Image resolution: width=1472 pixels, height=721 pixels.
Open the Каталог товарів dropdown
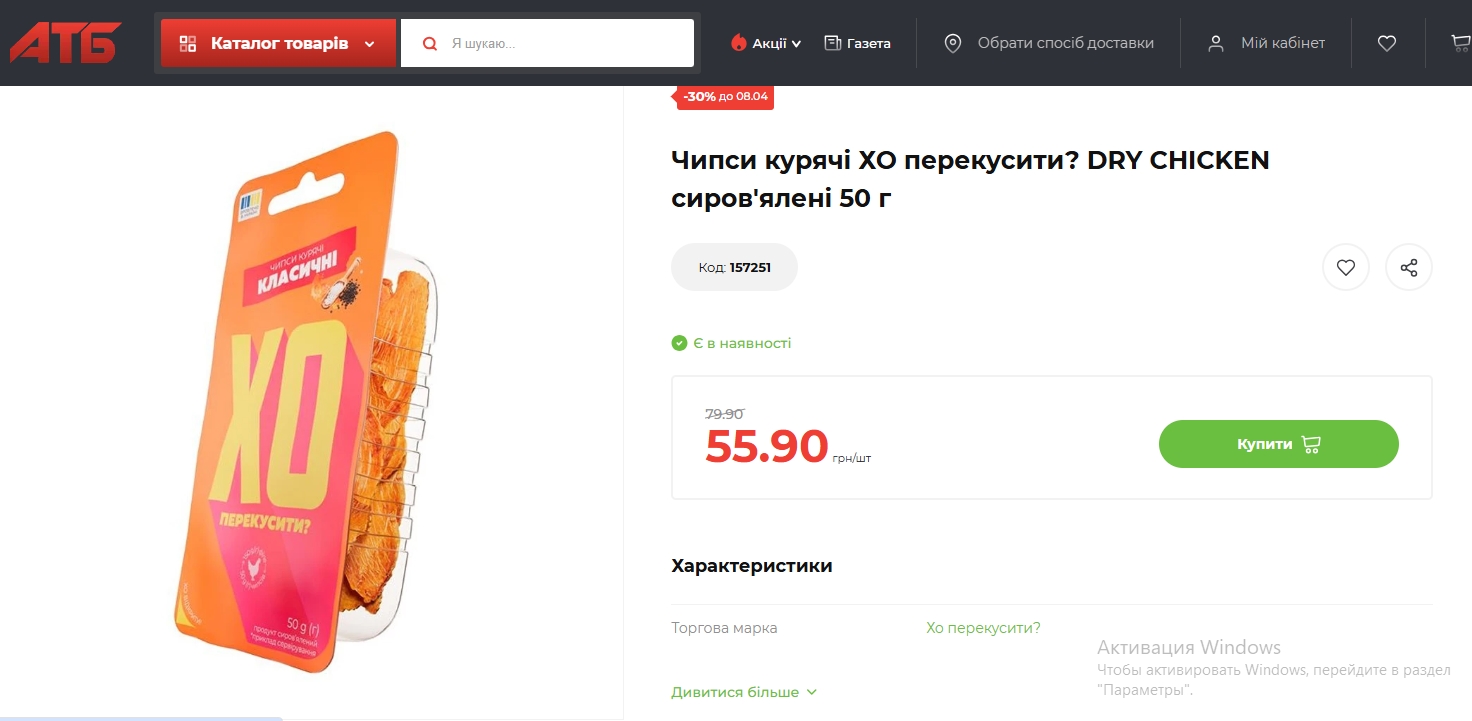click(x=278, y=44)
